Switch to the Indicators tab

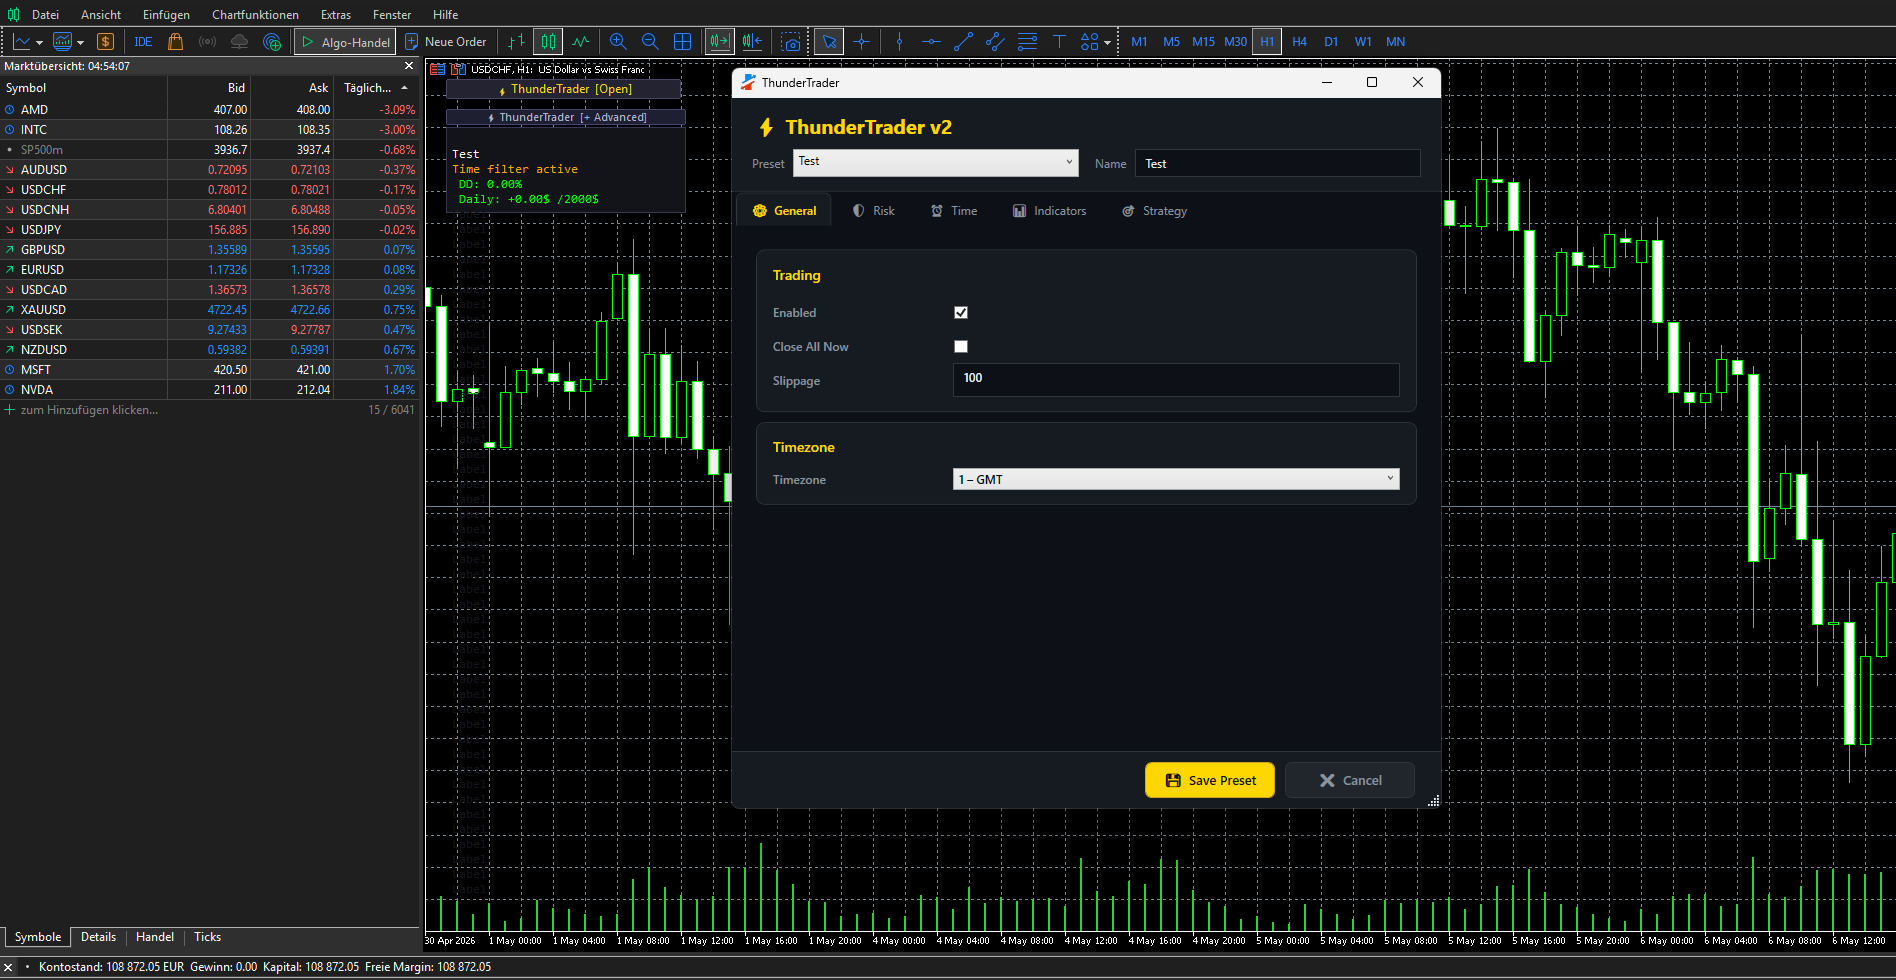pyautogui.click(x=1049, y=211)
